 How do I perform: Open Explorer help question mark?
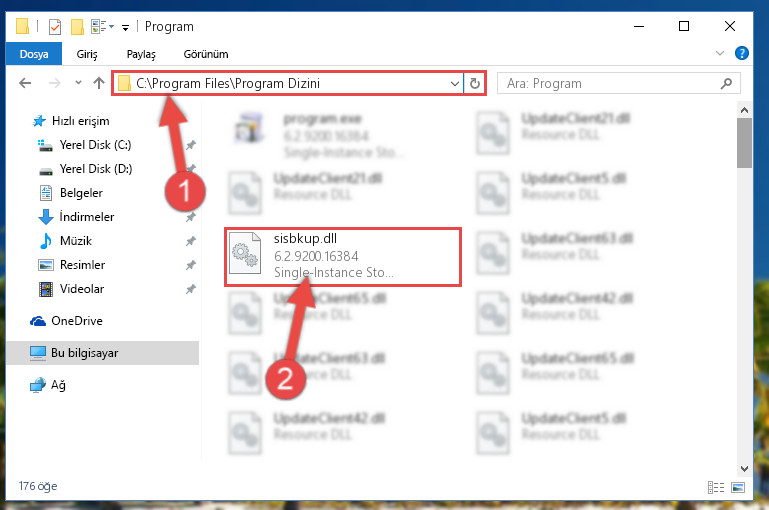(742, 53)
